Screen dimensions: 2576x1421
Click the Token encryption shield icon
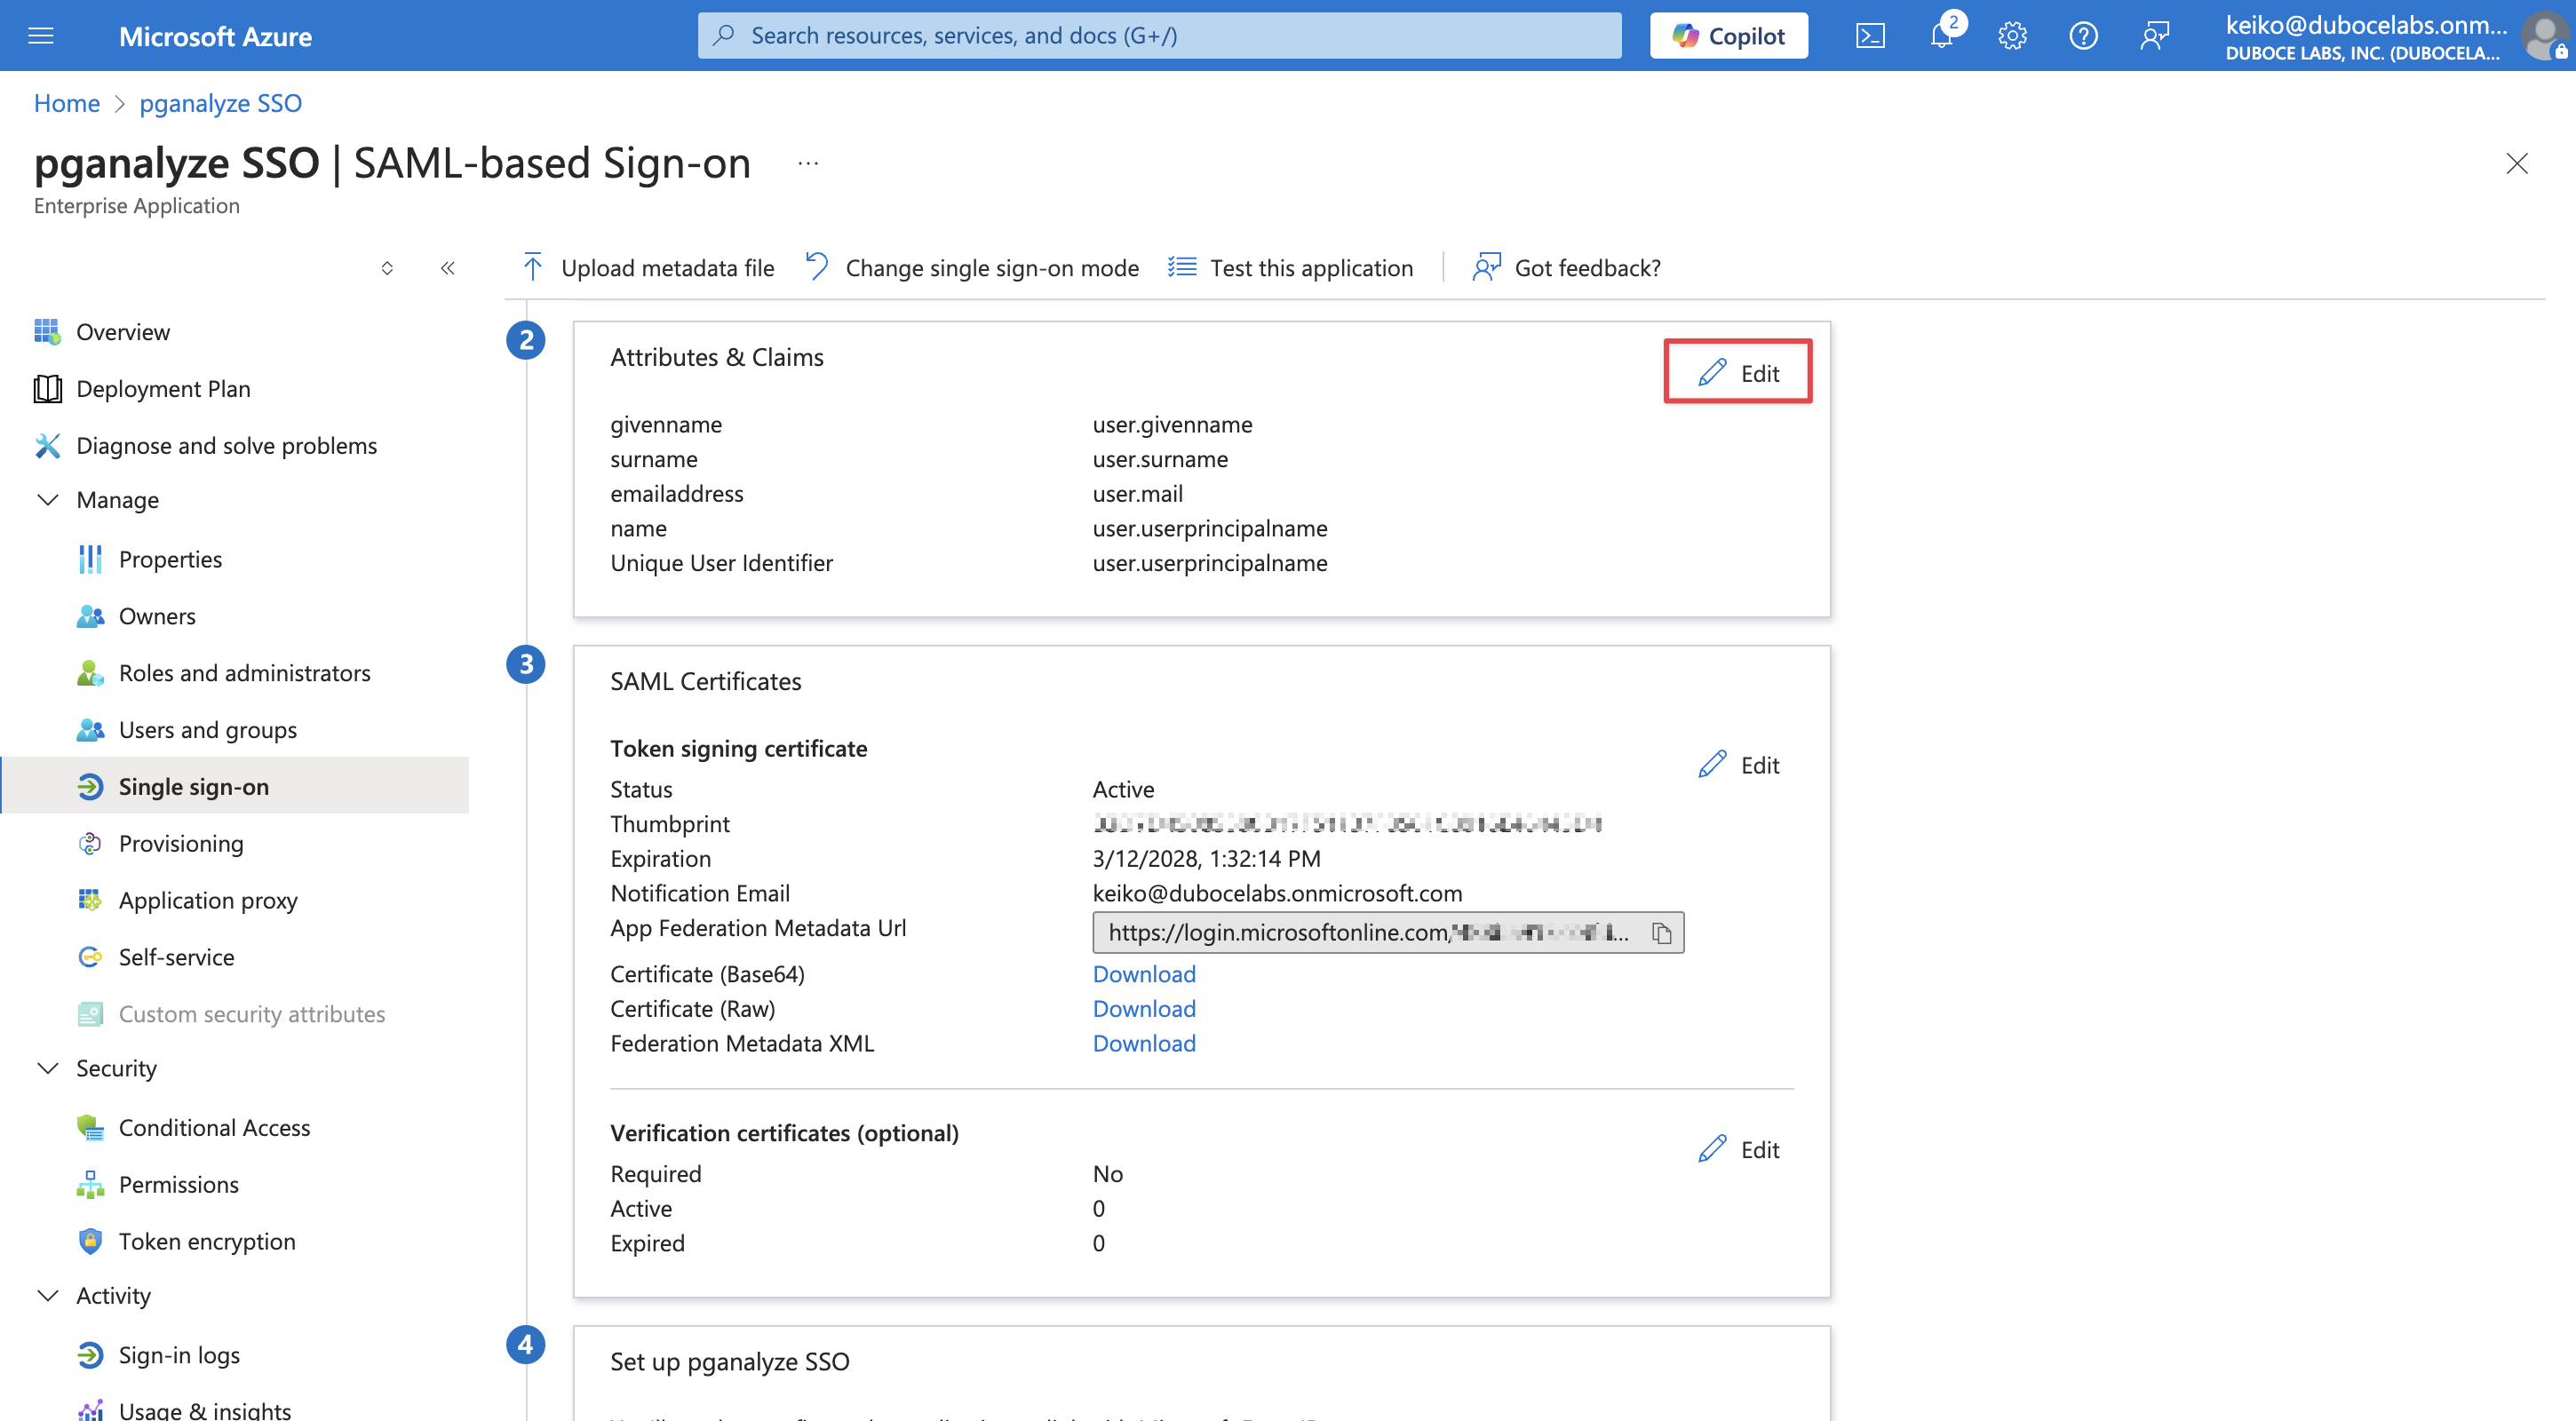[90, 1241]
